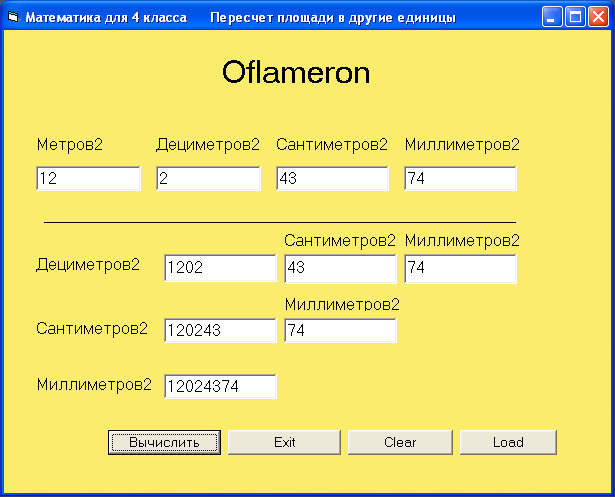615x497 pixels.
Task: Click the Exit button
Action: click(x=284, y=442)
